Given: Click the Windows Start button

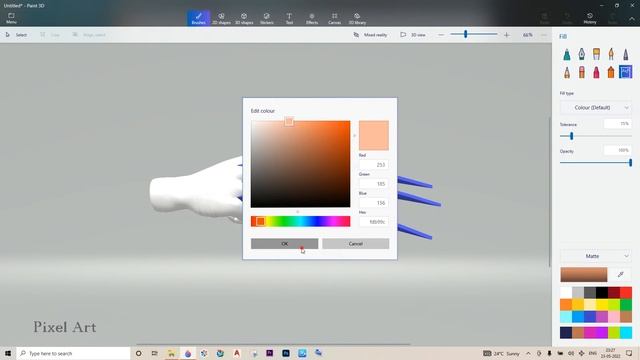Looking at the screenshot, I should pos(8,353).
